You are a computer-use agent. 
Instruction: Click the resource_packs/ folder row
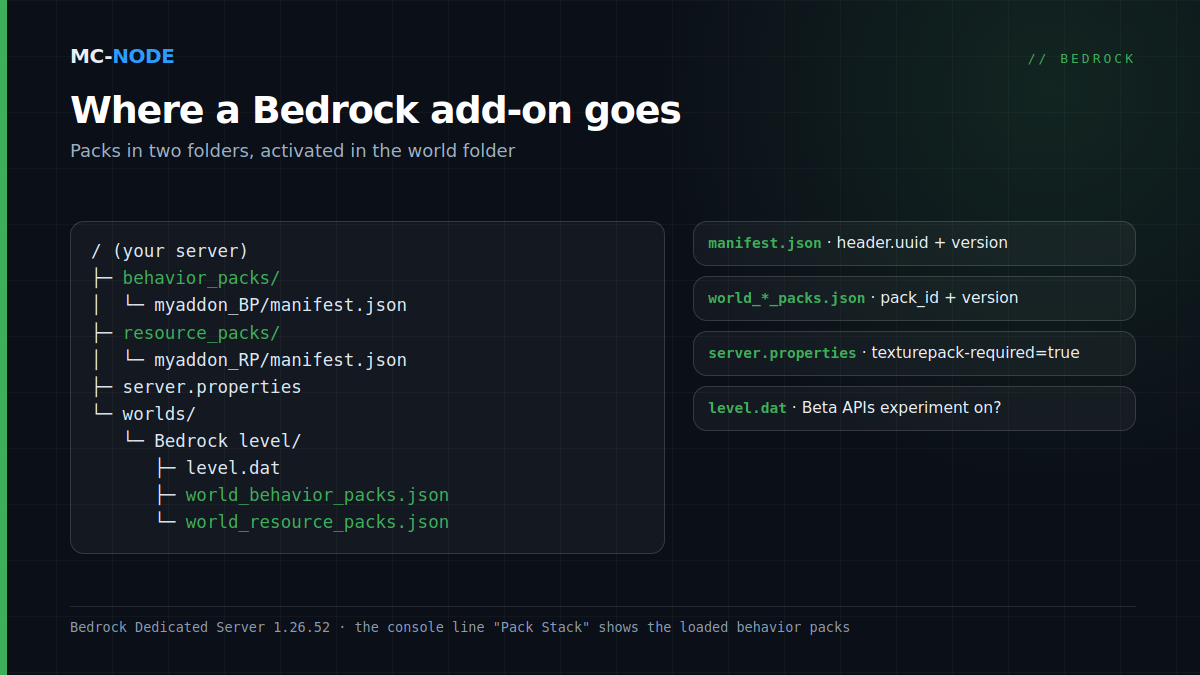[x=201, y=332]
